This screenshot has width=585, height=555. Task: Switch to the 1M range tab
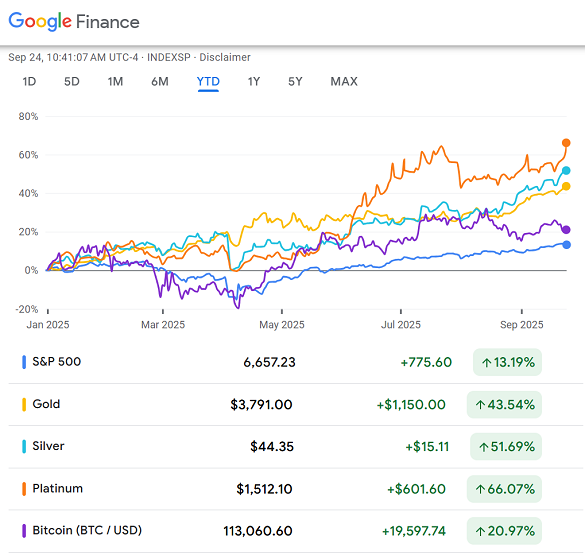click(x=115, y=81)
